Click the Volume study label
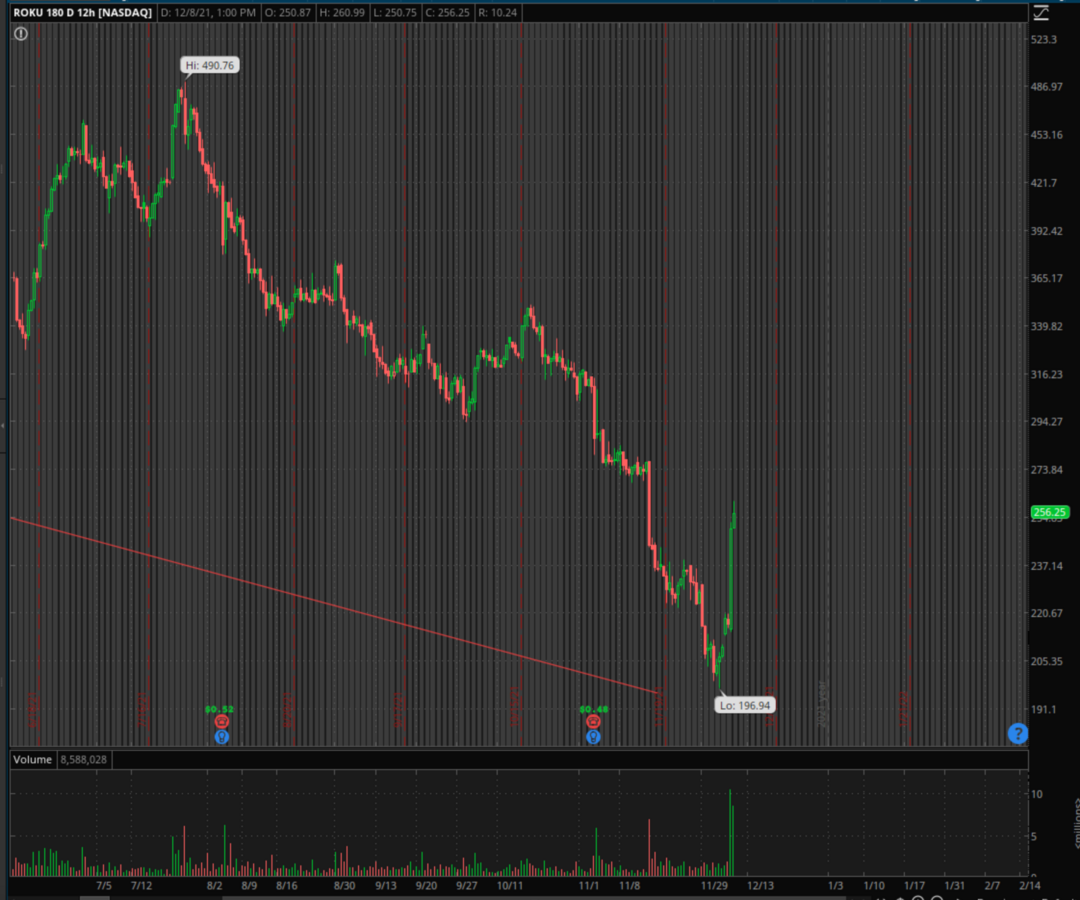Image resolution: width=1080 pixels, height=900 pixels. [x=32, y=760]
